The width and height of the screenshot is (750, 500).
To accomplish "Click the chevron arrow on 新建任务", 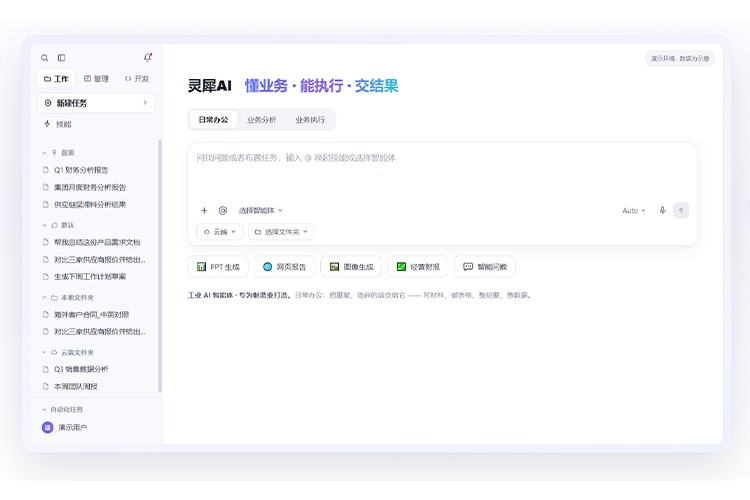I will 145,103.
